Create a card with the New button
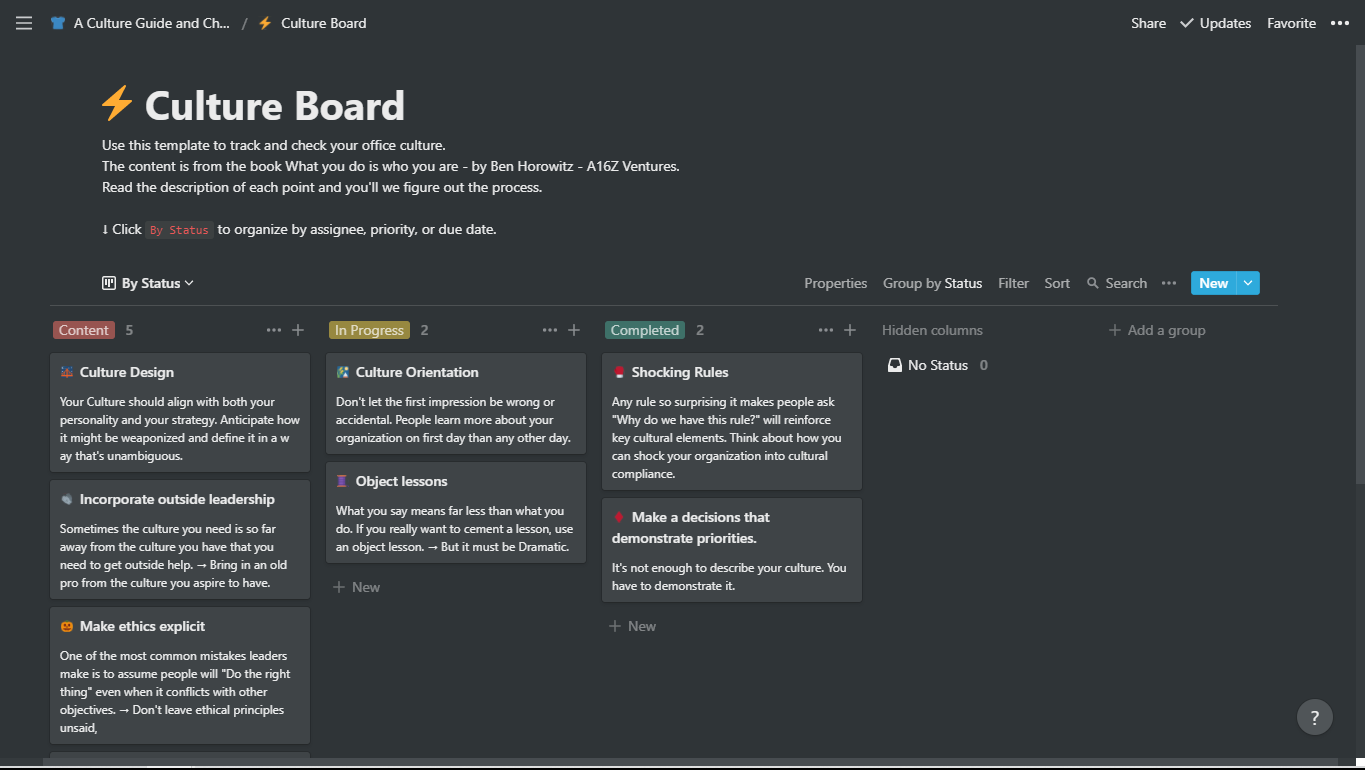 point(1213,283)
